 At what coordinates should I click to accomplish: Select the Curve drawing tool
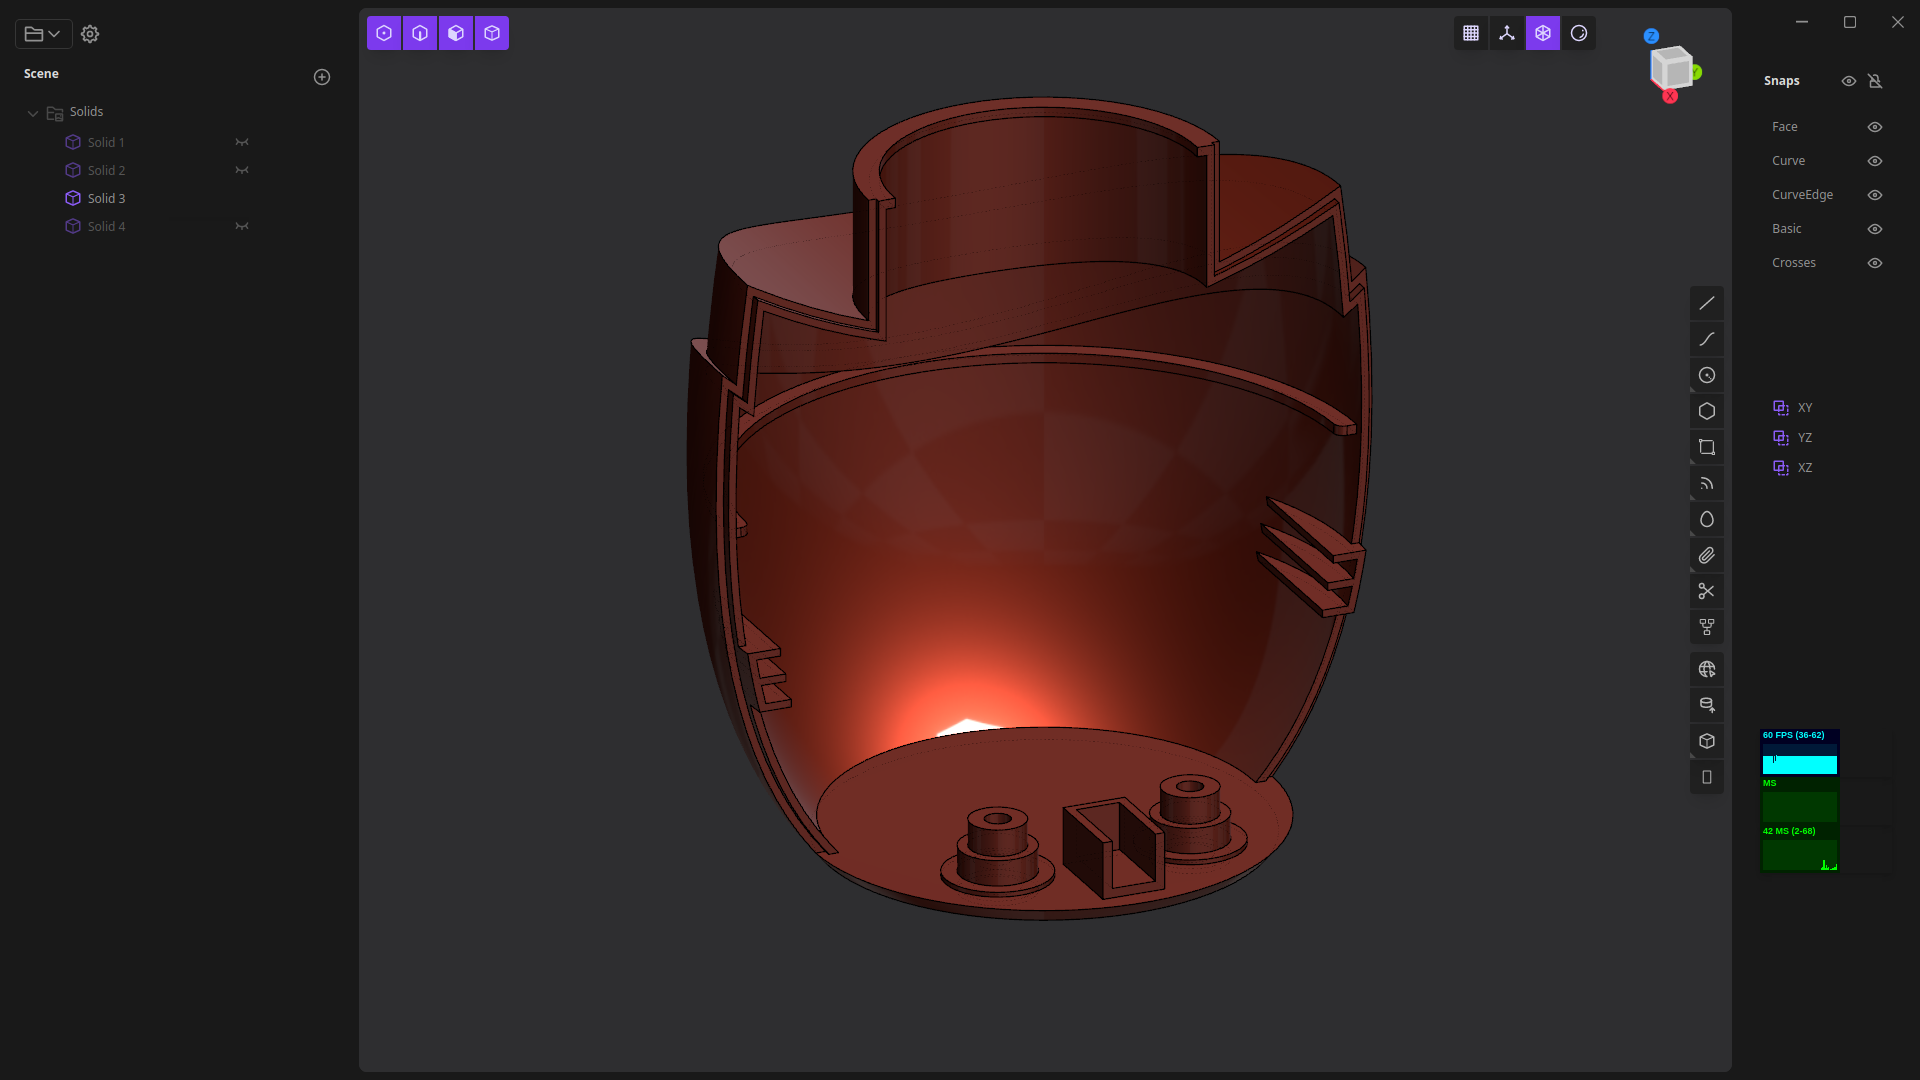pos(1706,339)
